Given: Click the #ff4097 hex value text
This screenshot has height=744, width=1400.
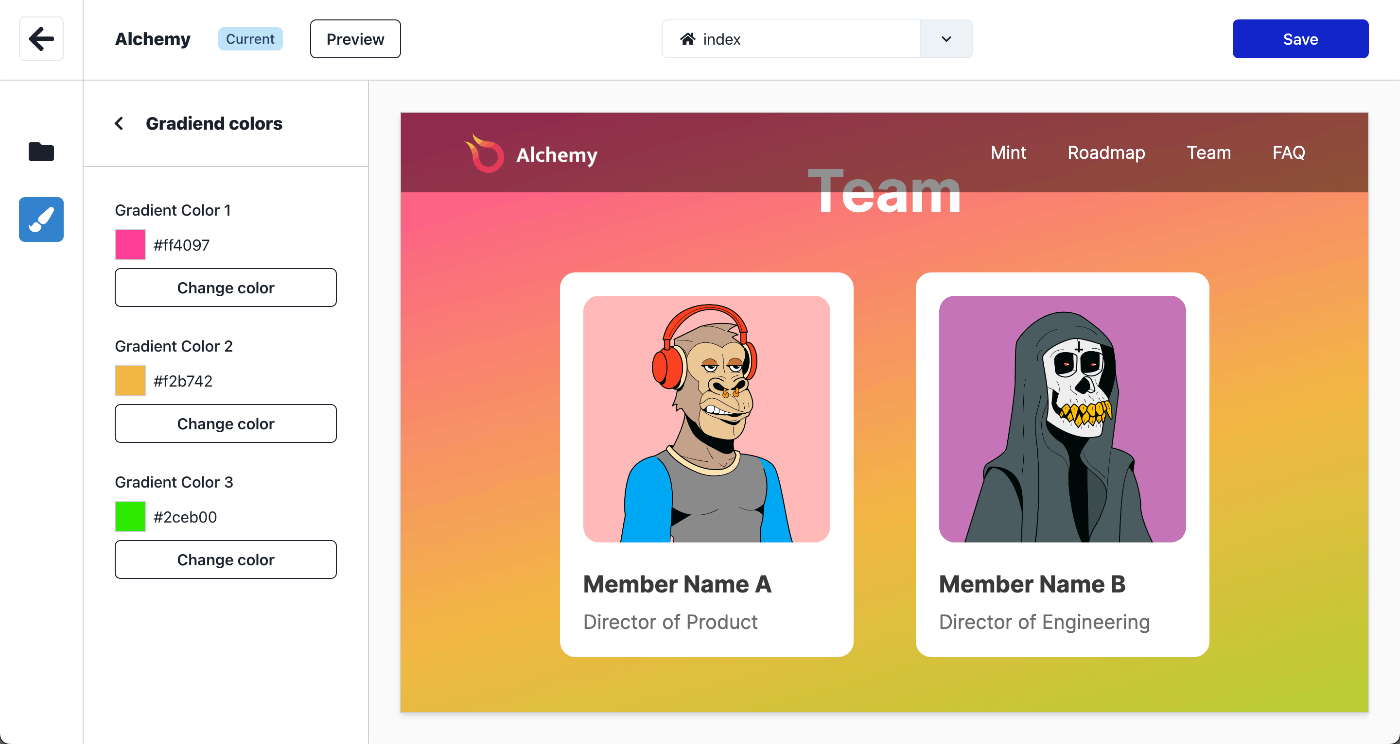Looking at the screenshot, I should tap(181, 245).
